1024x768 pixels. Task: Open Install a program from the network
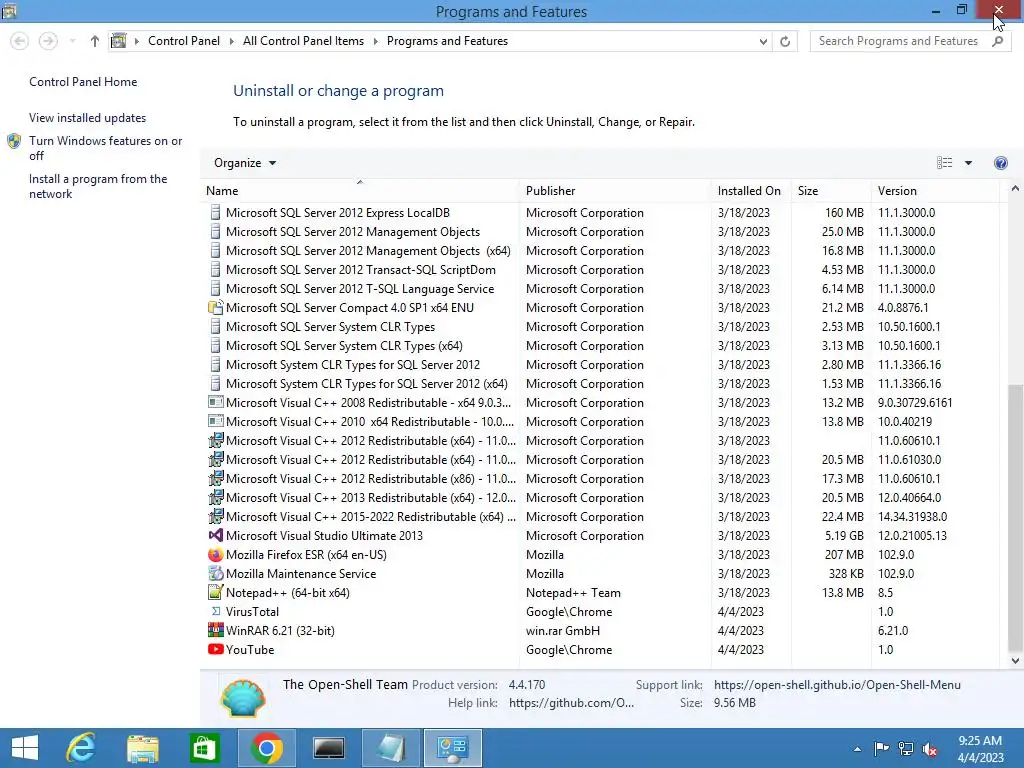(98, 186)
